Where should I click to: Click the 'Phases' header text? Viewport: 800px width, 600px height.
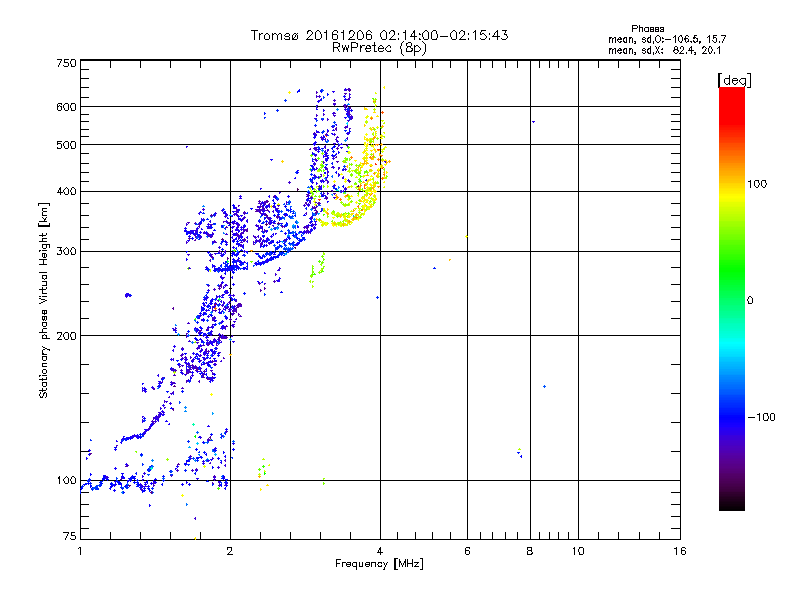647,29
